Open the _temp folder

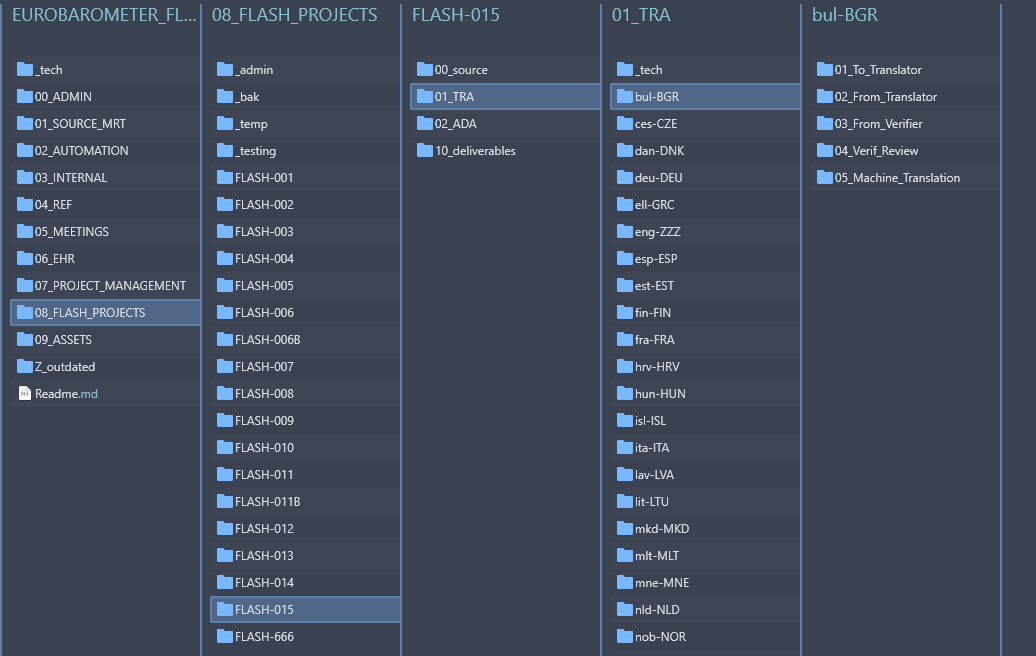(x=305, y=124)
